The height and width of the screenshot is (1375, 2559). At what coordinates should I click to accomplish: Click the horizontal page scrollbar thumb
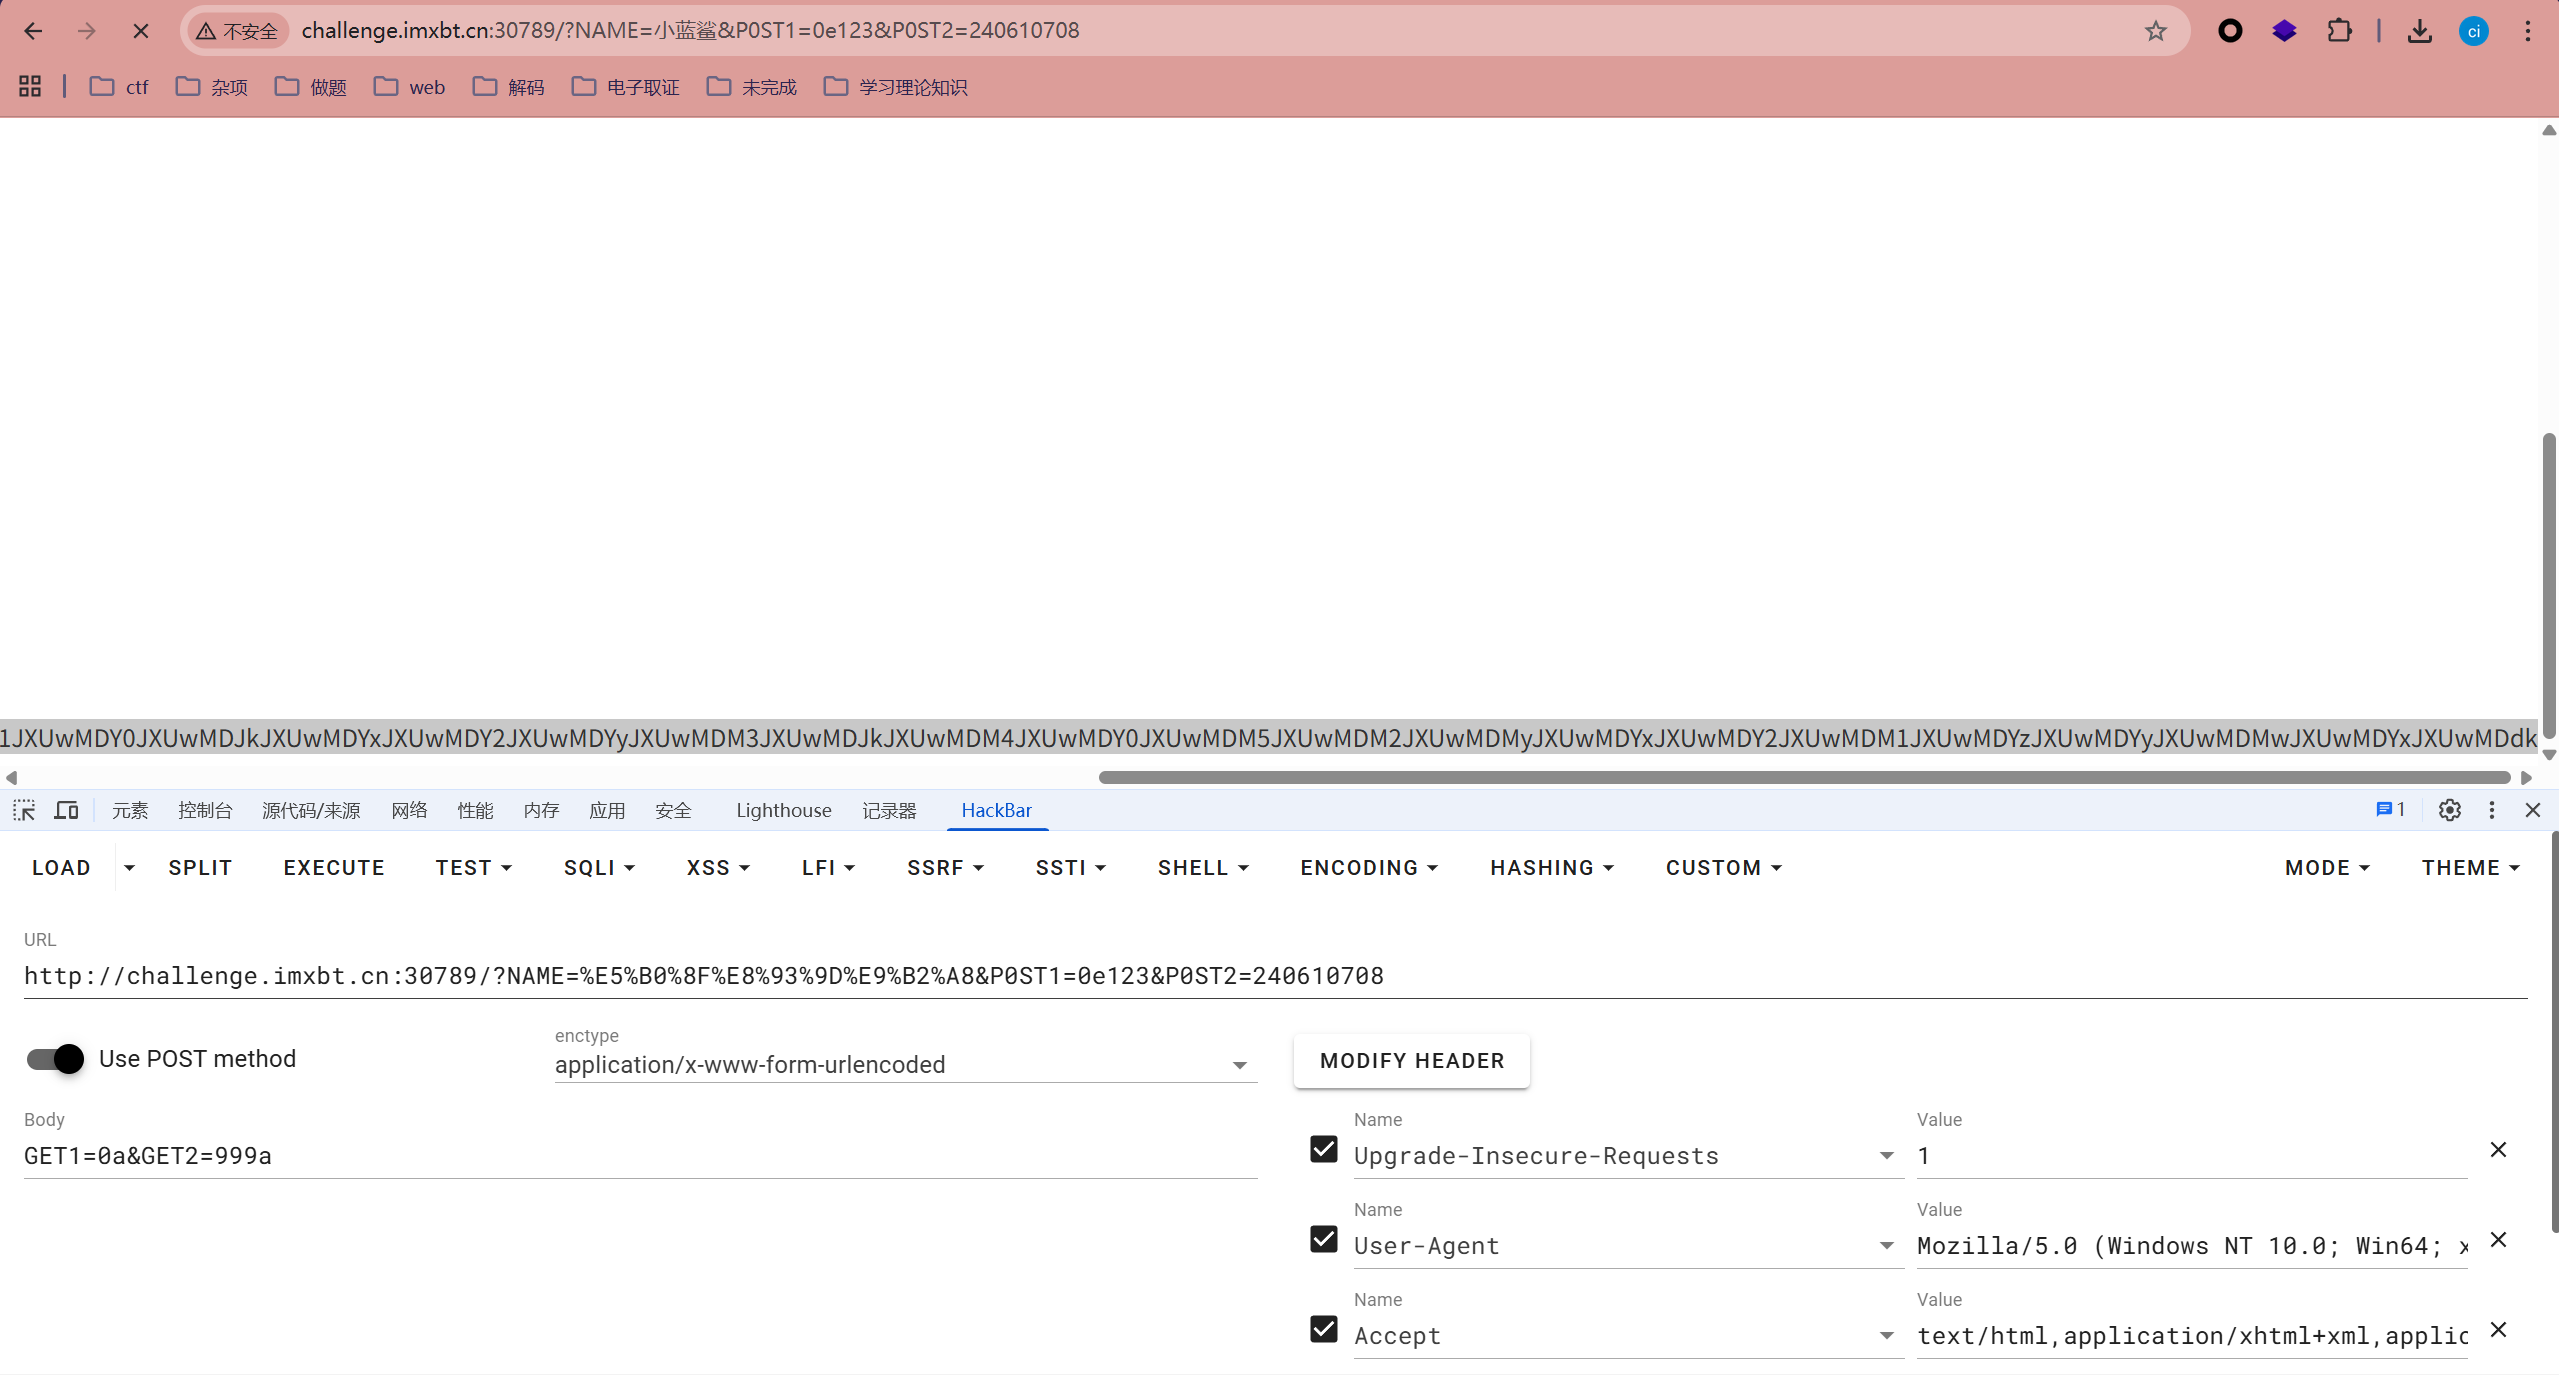point(1803,777)
